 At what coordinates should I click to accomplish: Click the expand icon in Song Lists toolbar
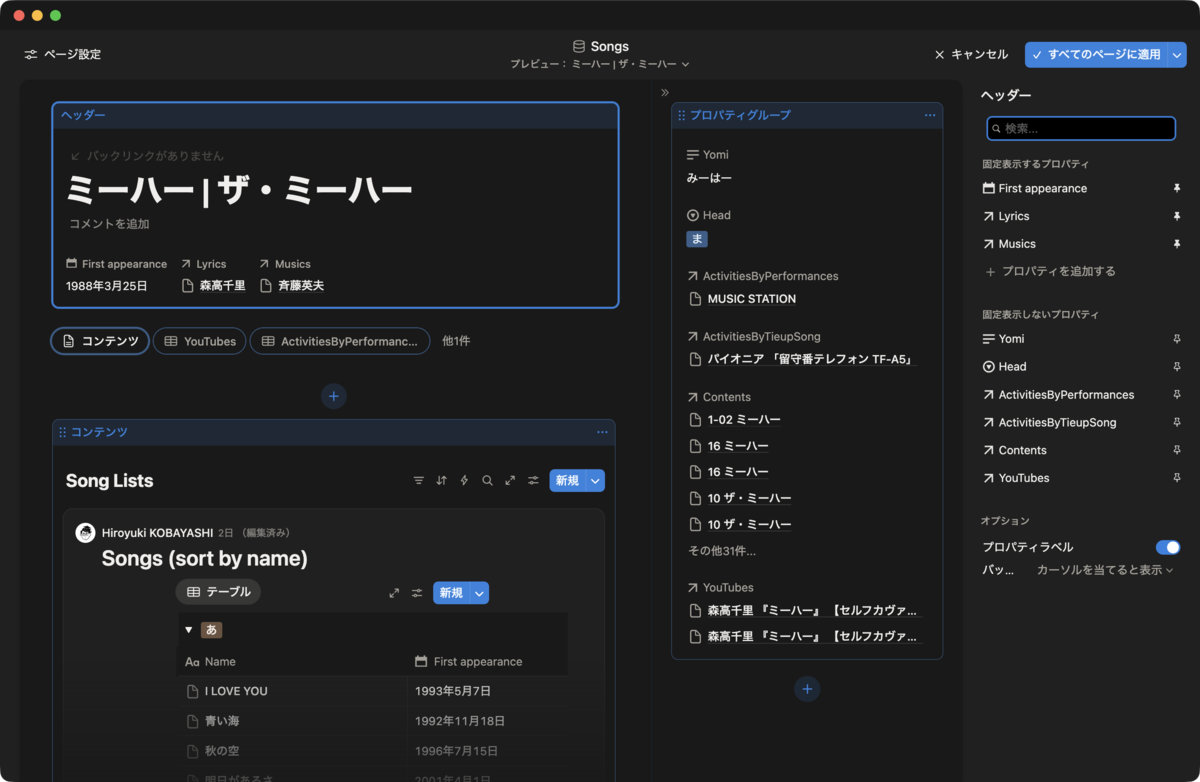(x=510, y=481)
